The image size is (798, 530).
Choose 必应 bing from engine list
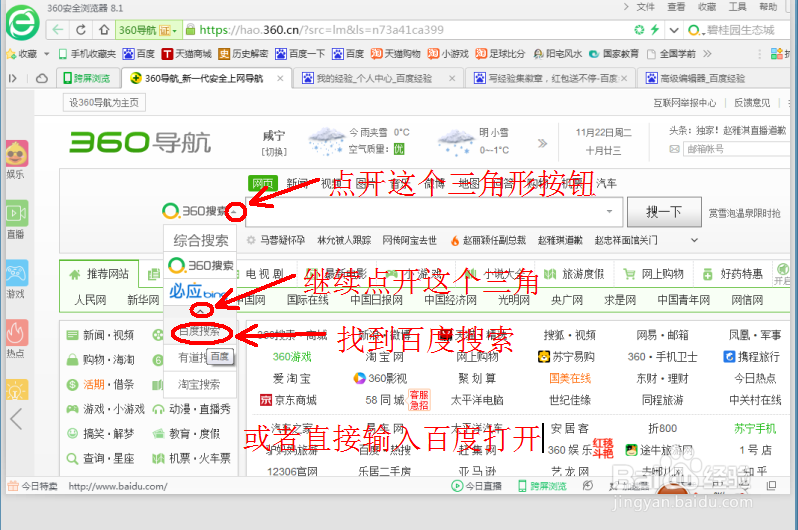pyautogui.click(x=199, y=291)
